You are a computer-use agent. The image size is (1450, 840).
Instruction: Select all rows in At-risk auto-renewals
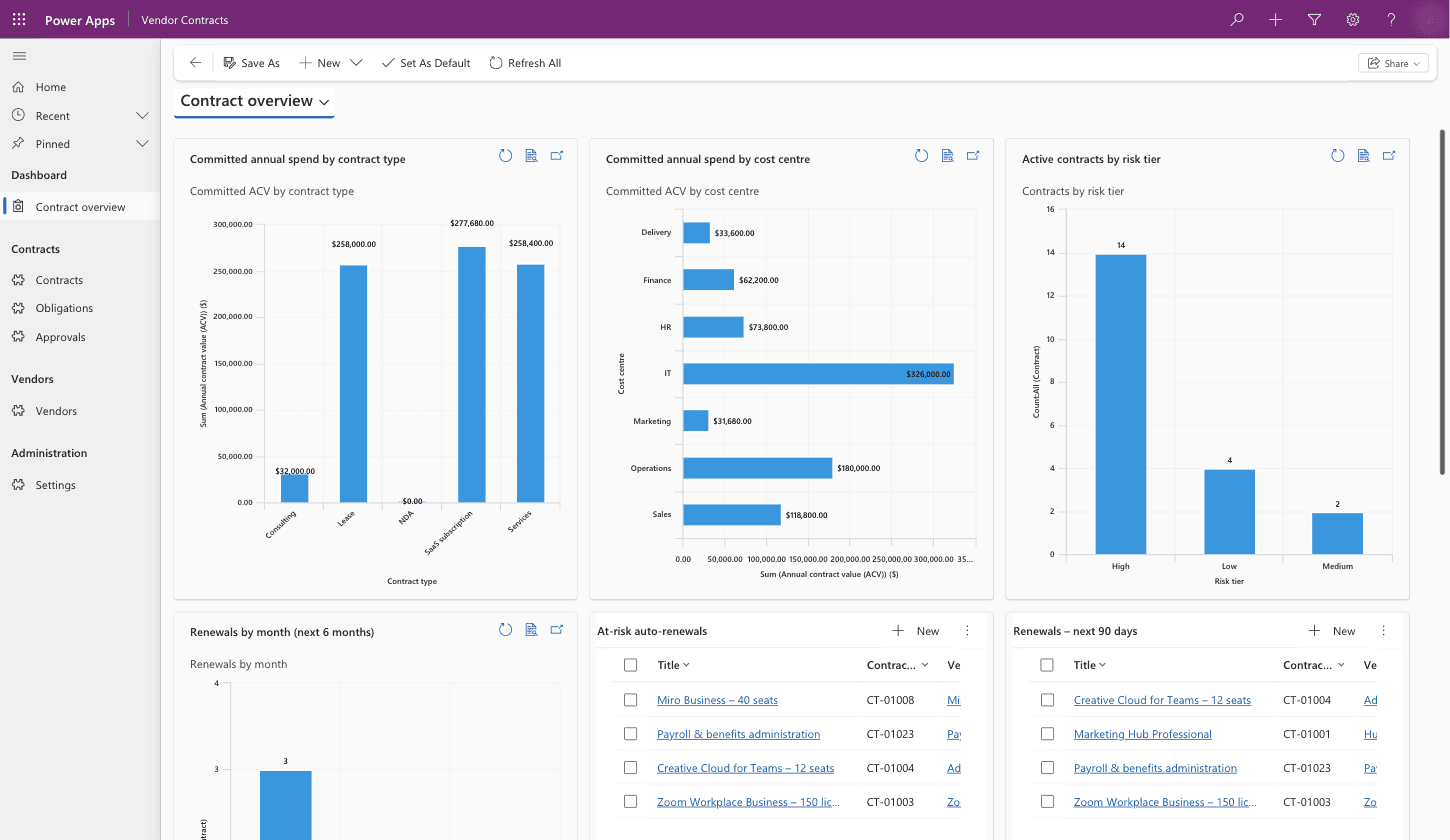[x=630, y=665]
